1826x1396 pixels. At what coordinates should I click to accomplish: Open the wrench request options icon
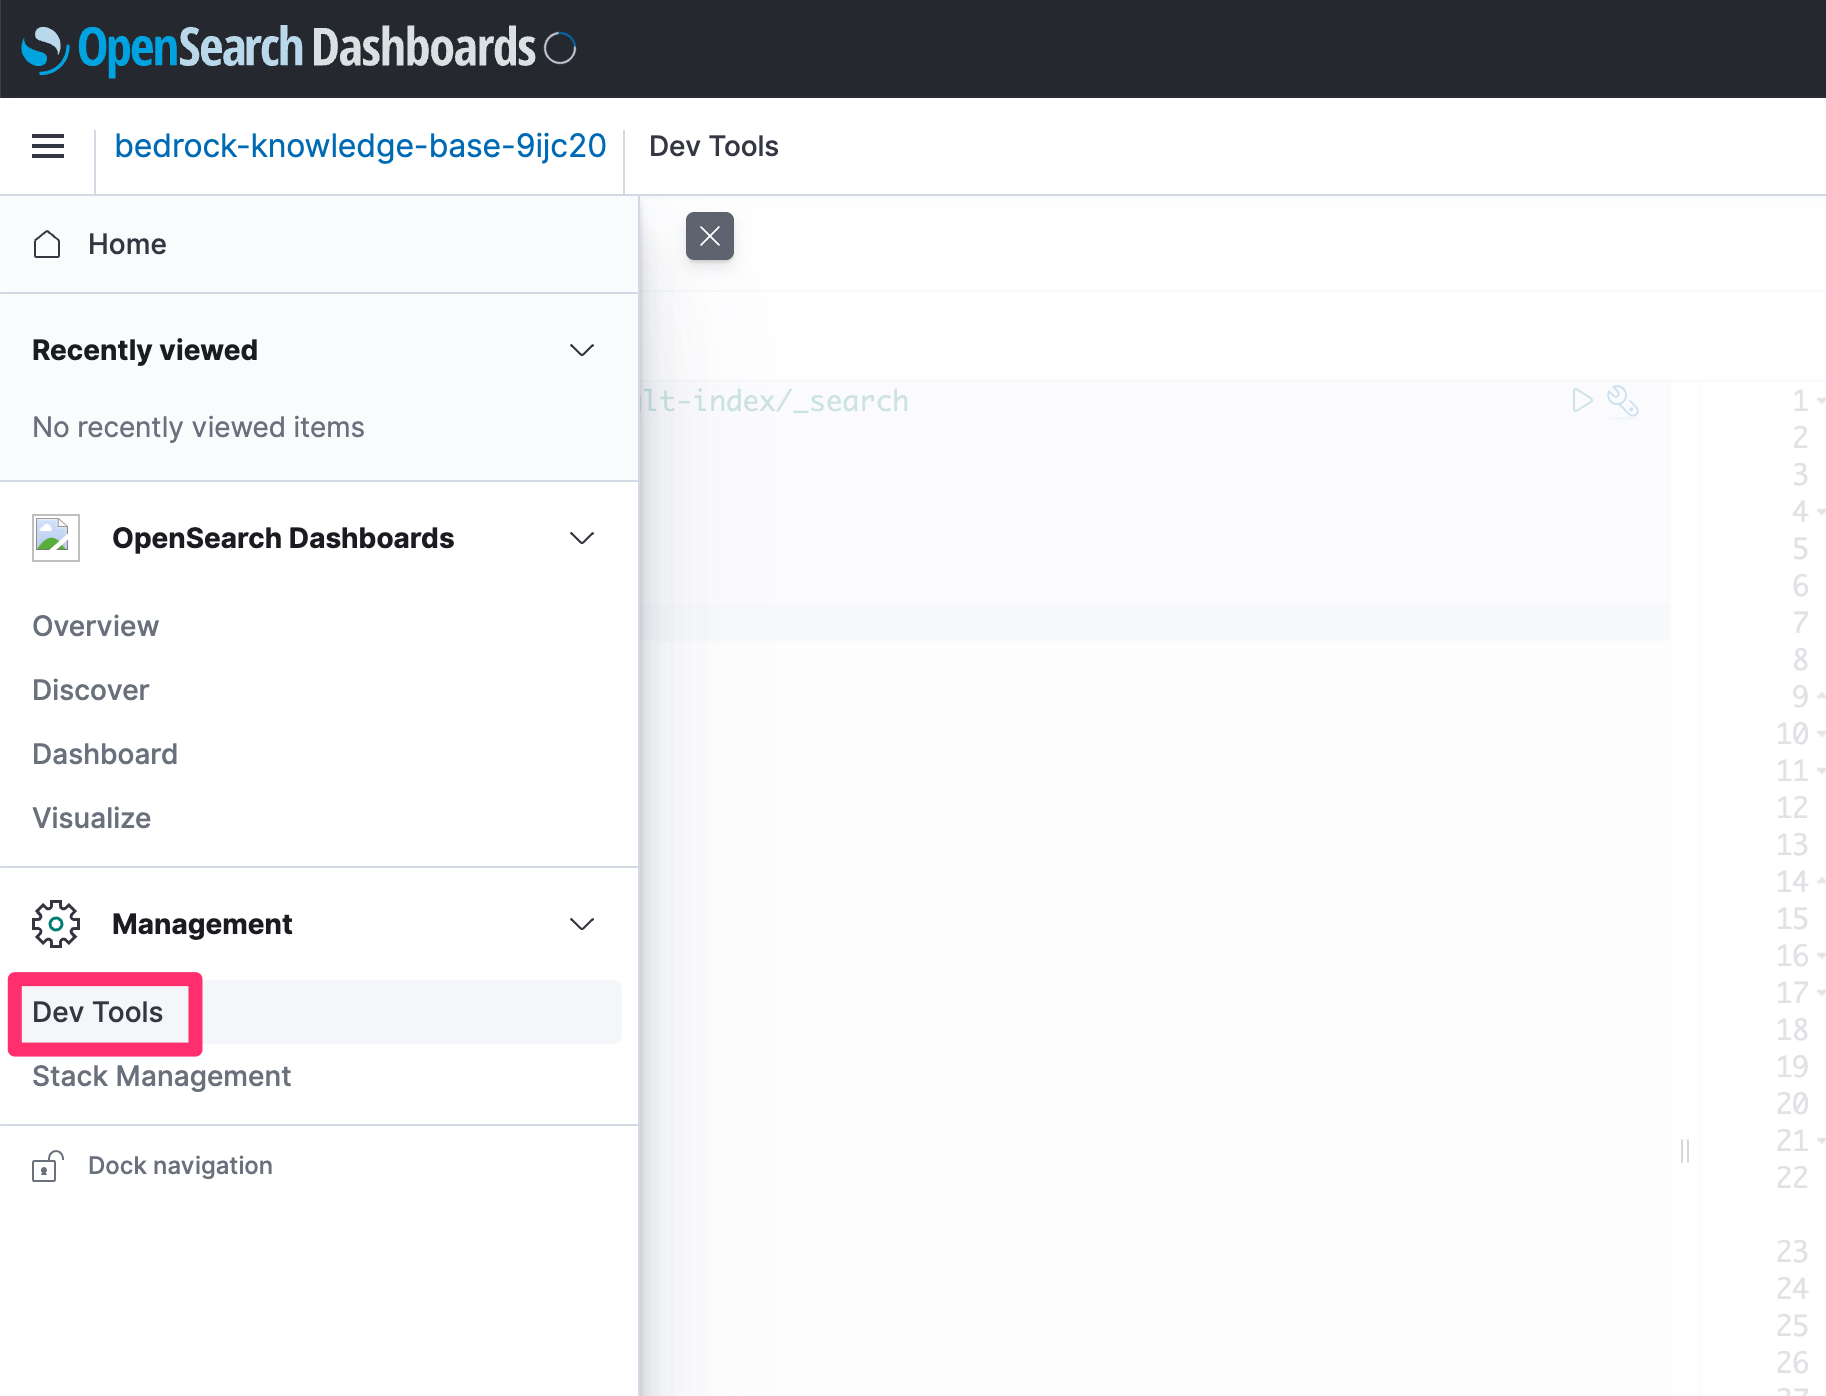click(x=1623, y=401)
